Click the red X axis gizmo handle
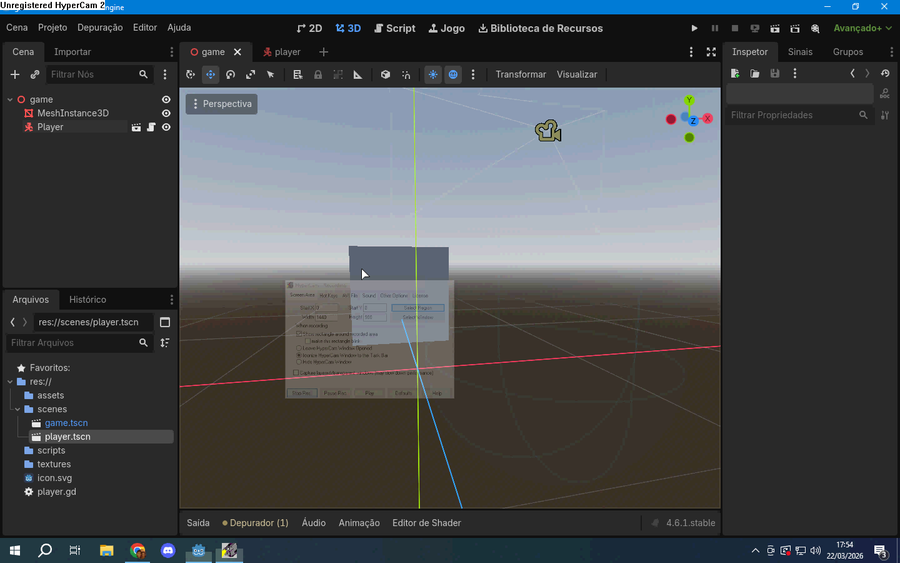Viewport: 900px width, 563px height. [x=708, y=118]
